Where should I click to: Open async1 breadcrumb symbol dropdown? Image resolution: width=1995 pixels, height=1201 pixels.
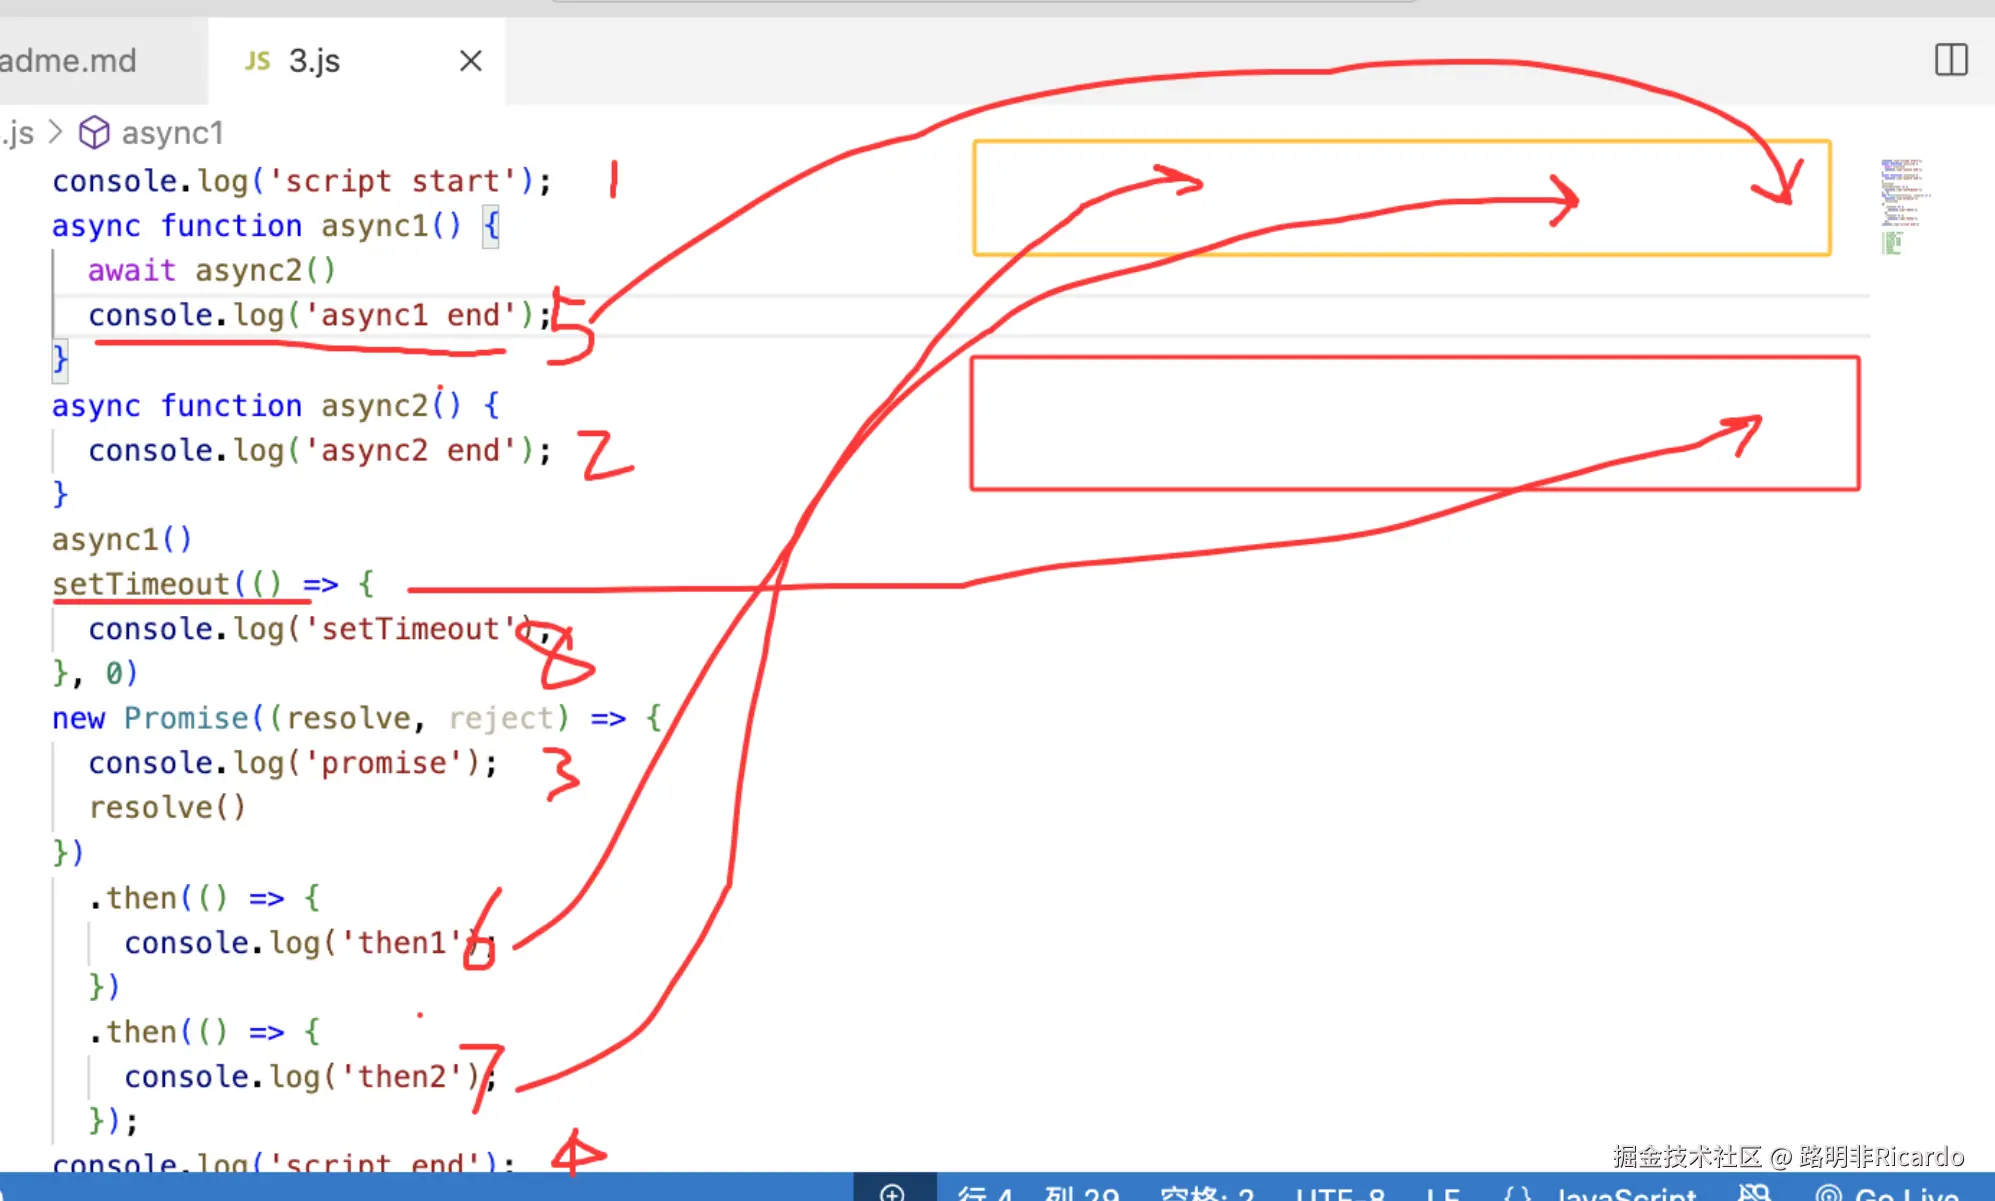[172, 132]
